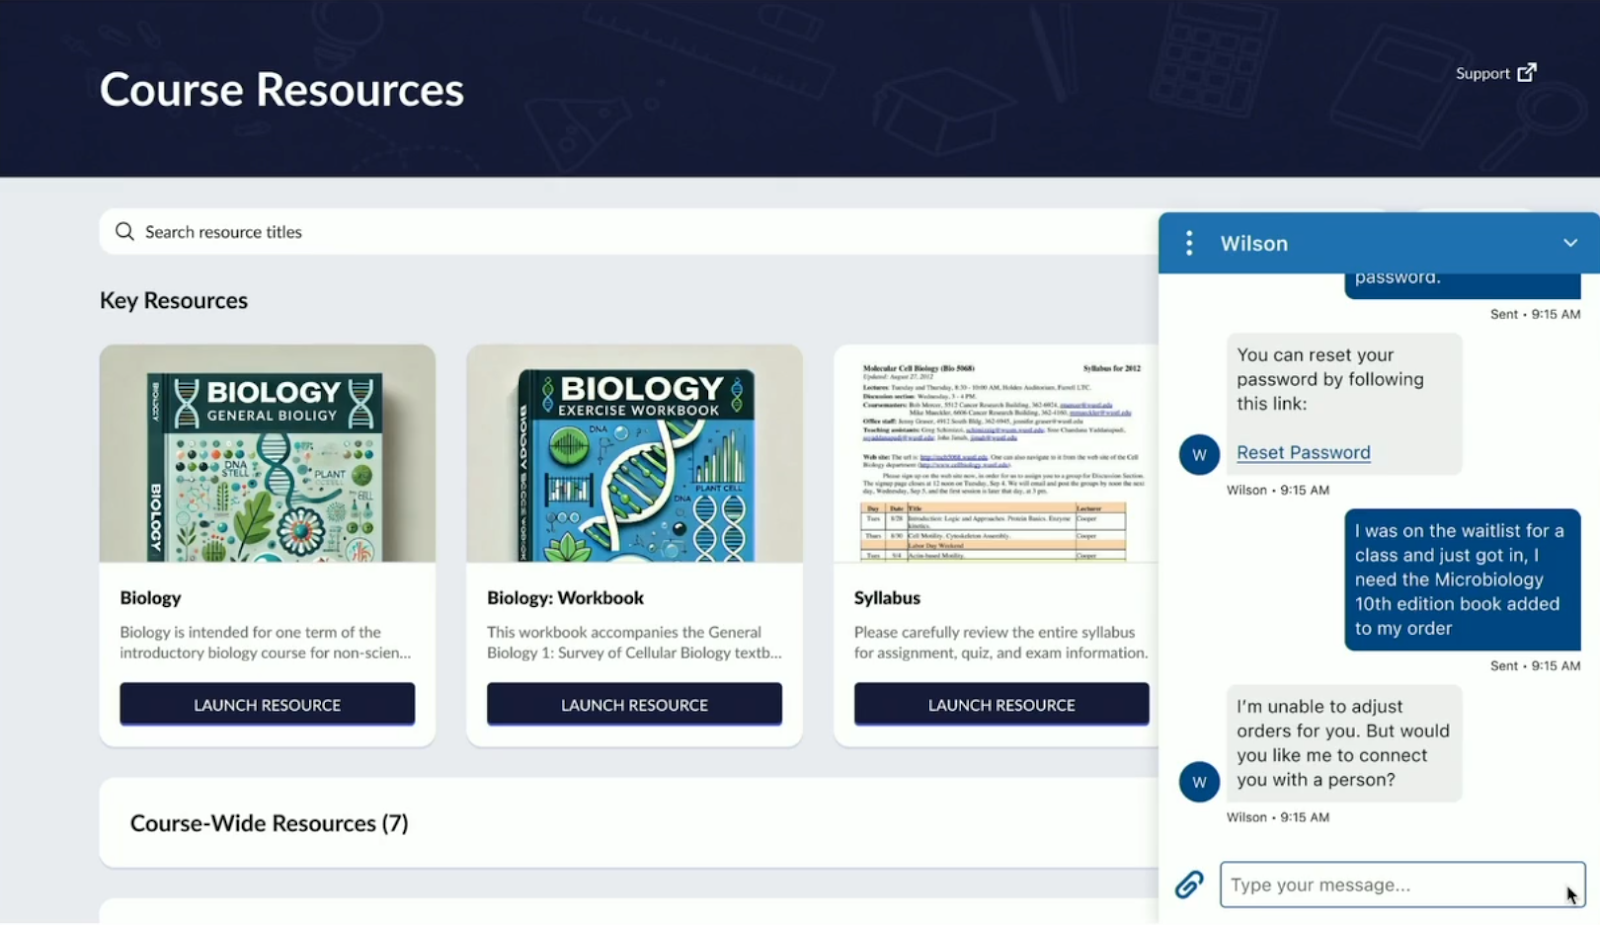Launch the Syllabus resource
The image size is (1600, 925).
[1001, 705]
